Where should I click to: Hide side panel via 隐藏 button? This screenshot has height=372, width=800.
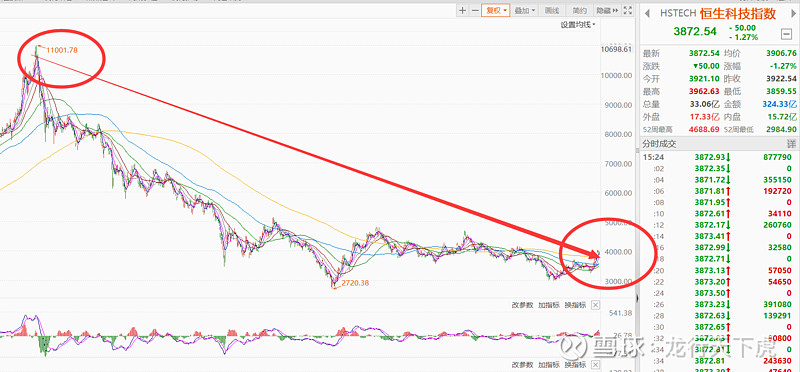coord(607,10)
